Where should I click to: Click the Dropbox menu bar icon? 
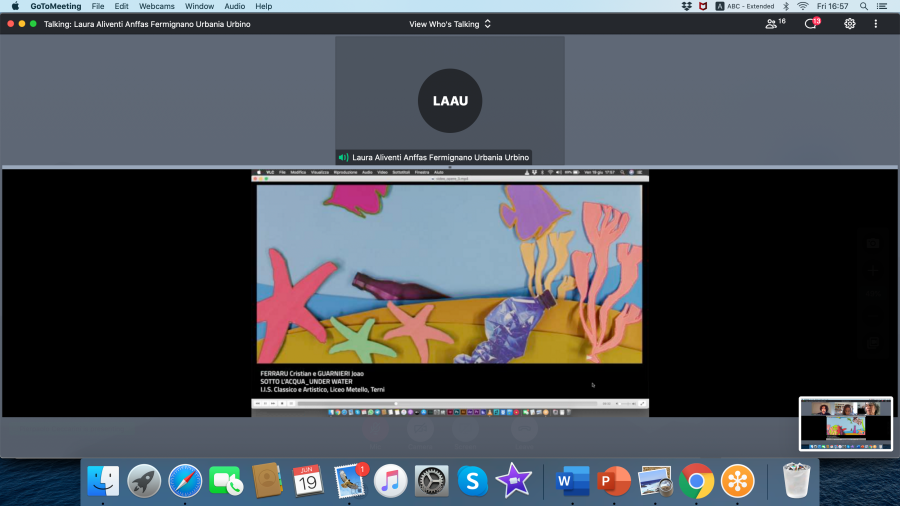[x=686, y=6]
